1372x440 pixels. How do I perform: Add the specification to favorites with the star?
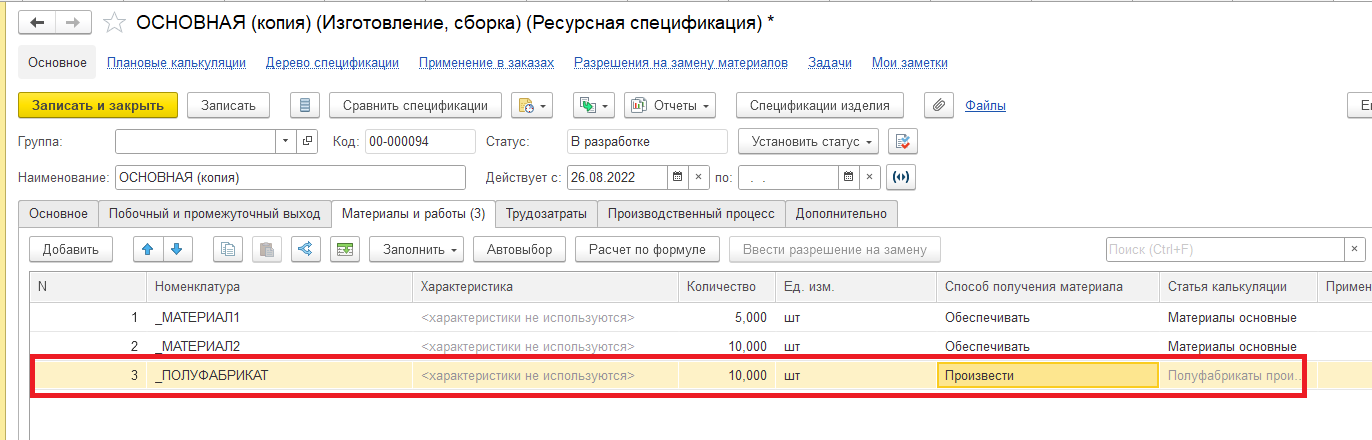[116, 21]
